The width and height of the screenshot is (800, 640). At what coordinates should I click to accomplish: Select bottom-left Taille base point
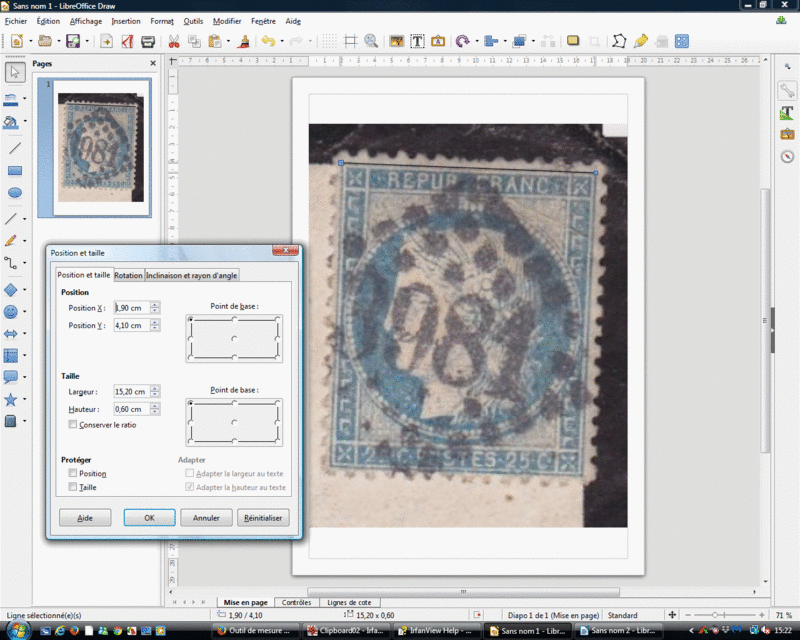[x=191, y=441]
